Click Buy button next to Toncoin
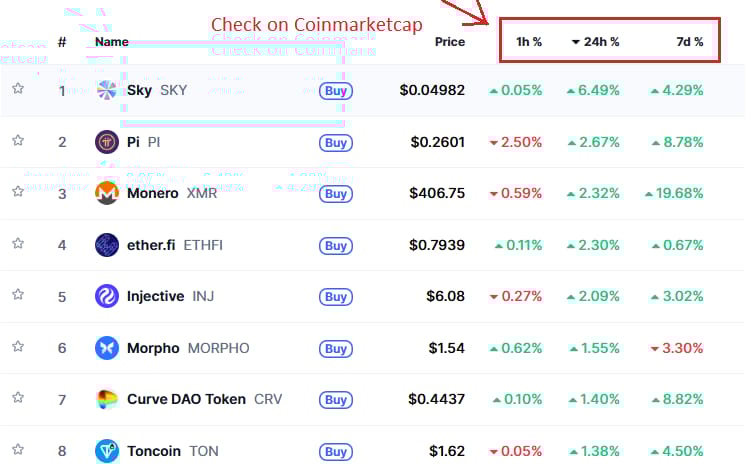 point(336,452)
